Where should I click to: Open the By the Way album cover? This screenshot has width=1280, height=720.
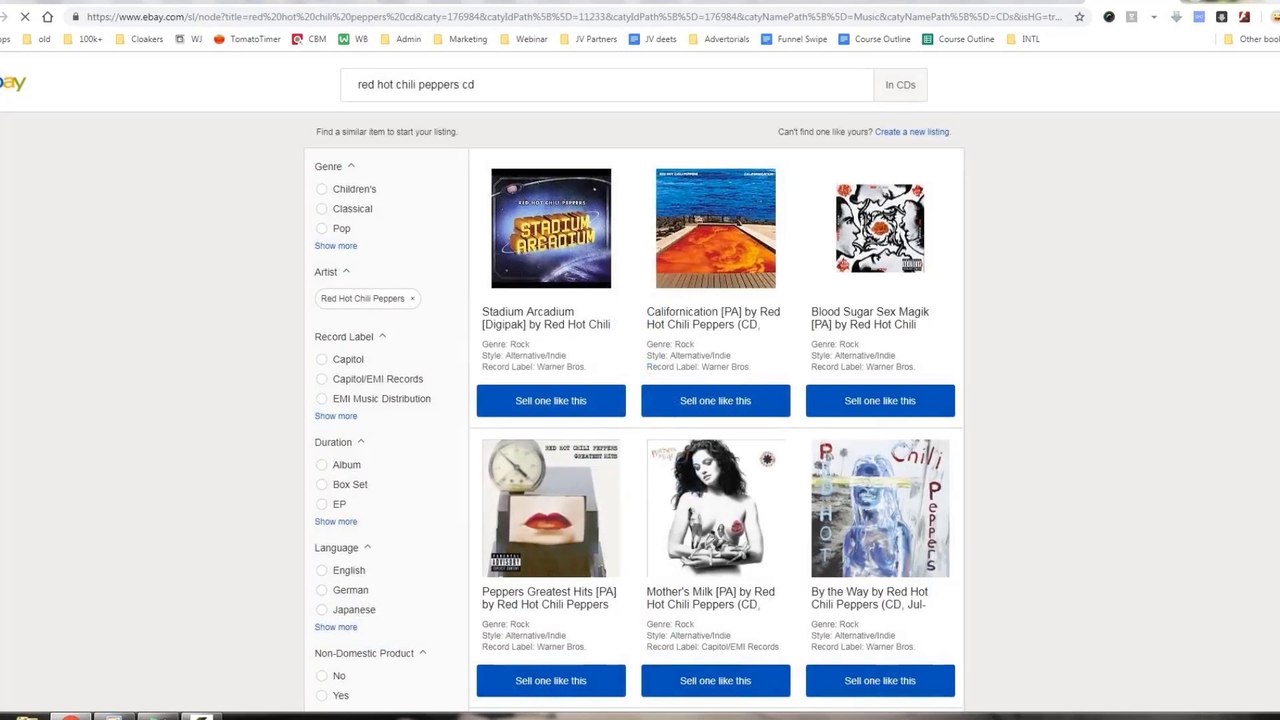pos(880,508)
